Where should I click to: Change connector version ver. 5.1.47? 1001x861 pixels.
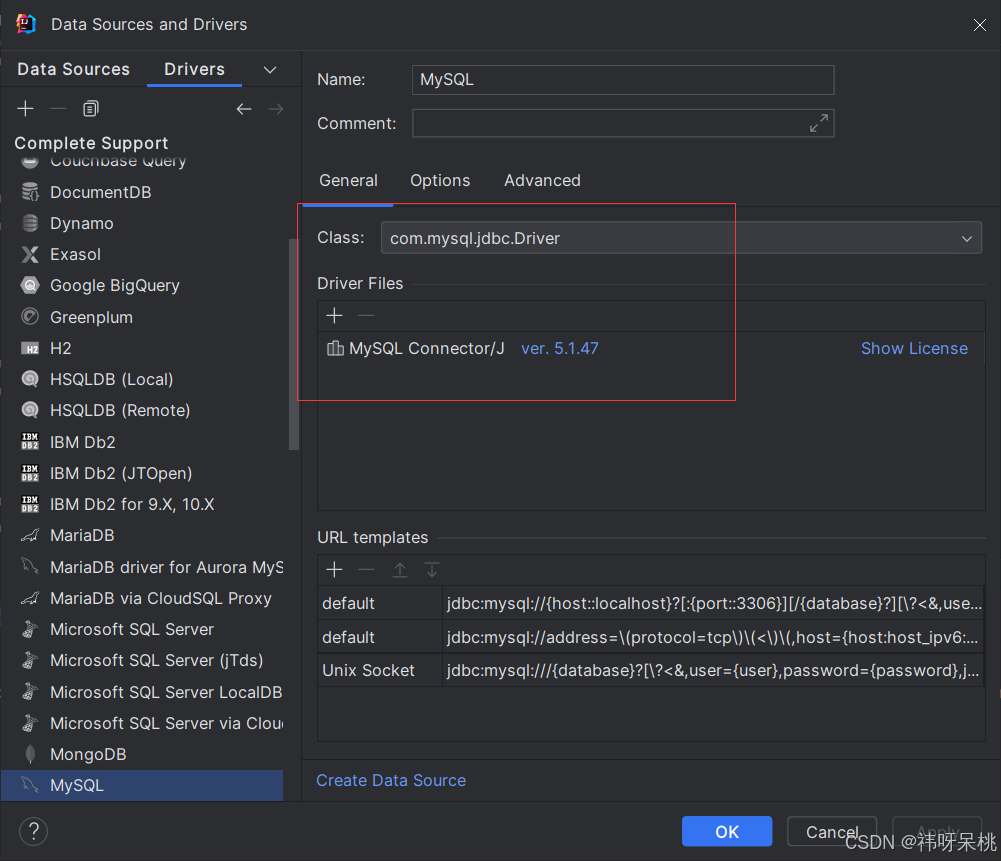pos(560,348)
